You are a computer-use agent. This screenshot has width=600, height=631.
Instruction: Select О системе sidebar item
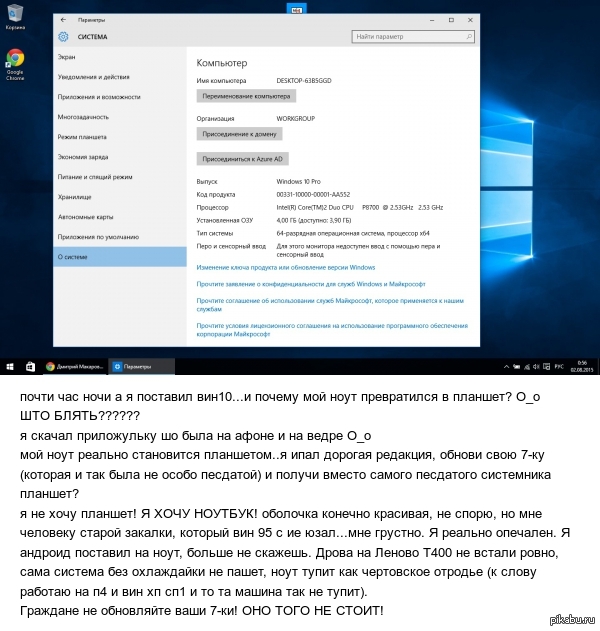click(x=120, y=257)
